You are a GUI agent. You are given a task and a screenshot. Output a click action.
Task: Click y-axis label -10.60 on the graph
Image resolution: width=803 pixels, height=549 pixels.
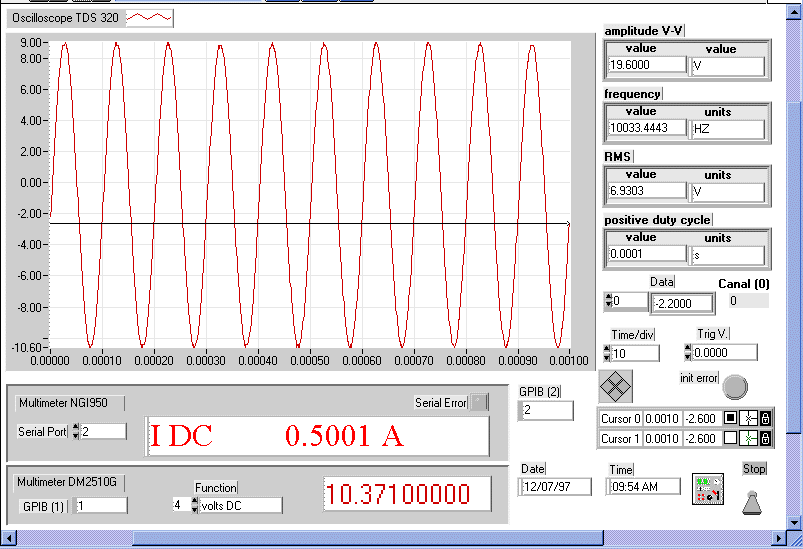click(x=26, y=348)
